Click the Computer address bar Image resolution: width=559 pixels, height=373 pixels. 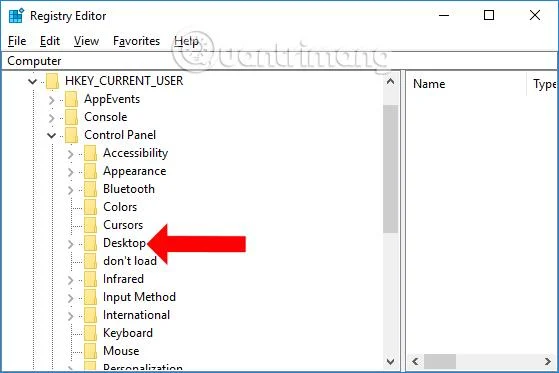coord(279,61)
